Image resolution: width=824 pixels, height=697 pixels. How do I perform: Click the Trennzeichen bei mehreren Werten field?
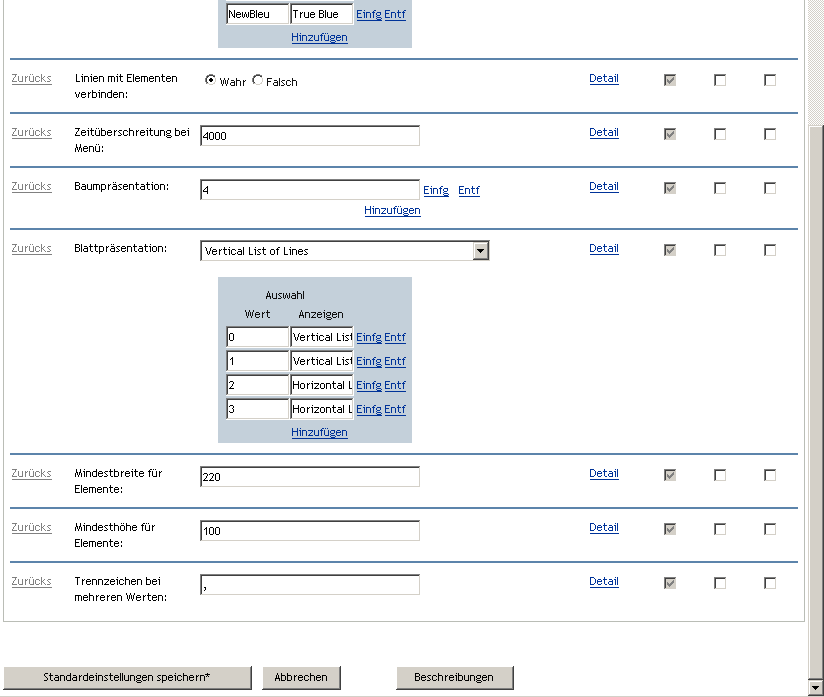309,585
